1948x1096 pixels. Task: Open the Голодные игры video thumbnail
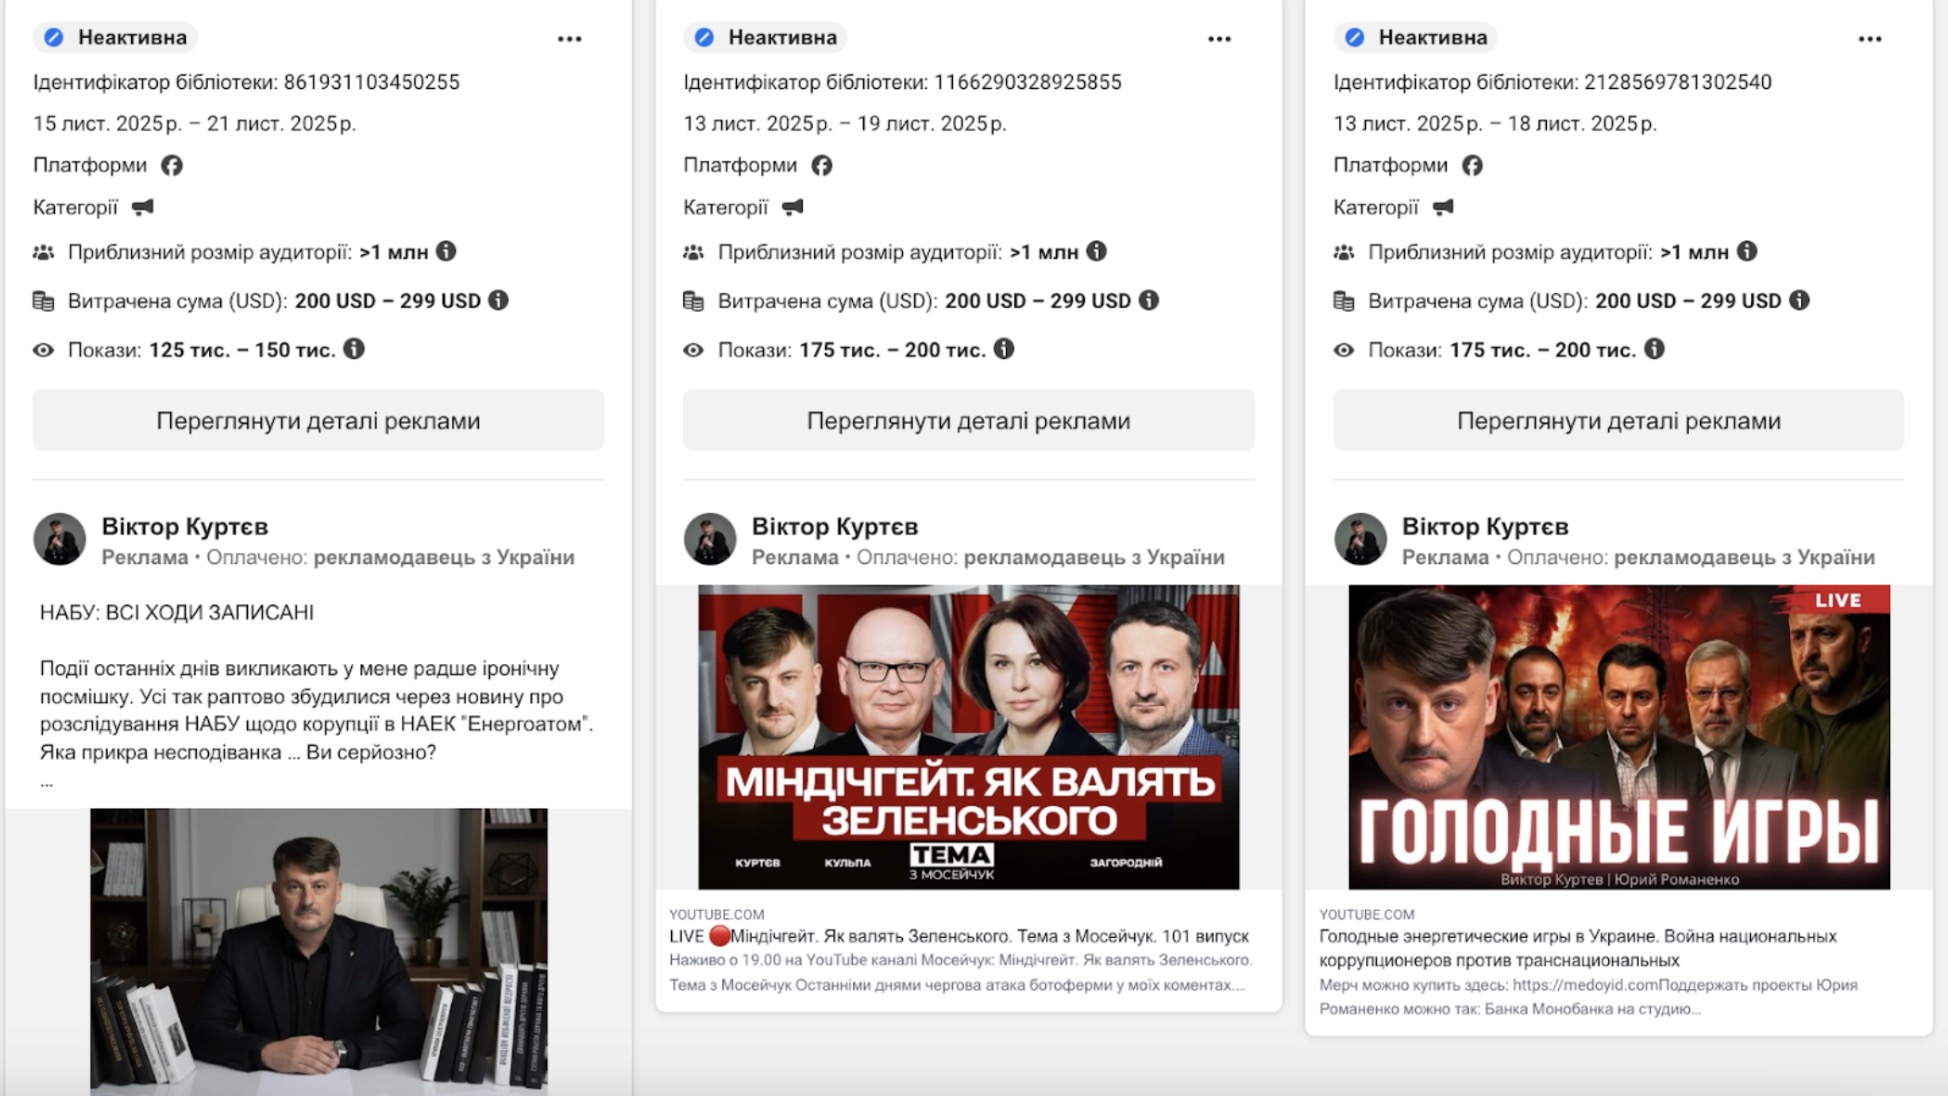[x=1618, y=737]
